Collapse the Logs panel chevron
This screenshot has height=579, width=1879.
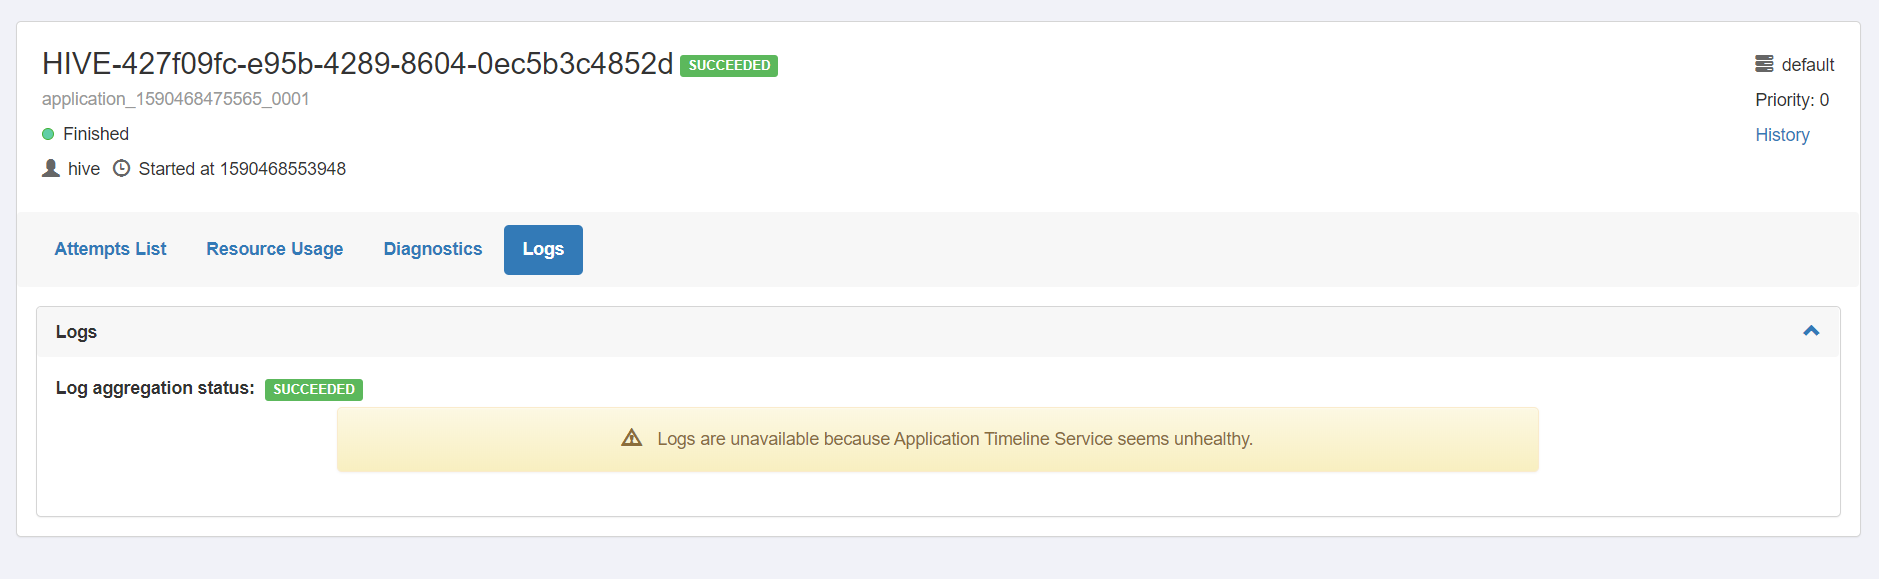pos(1811,331)
